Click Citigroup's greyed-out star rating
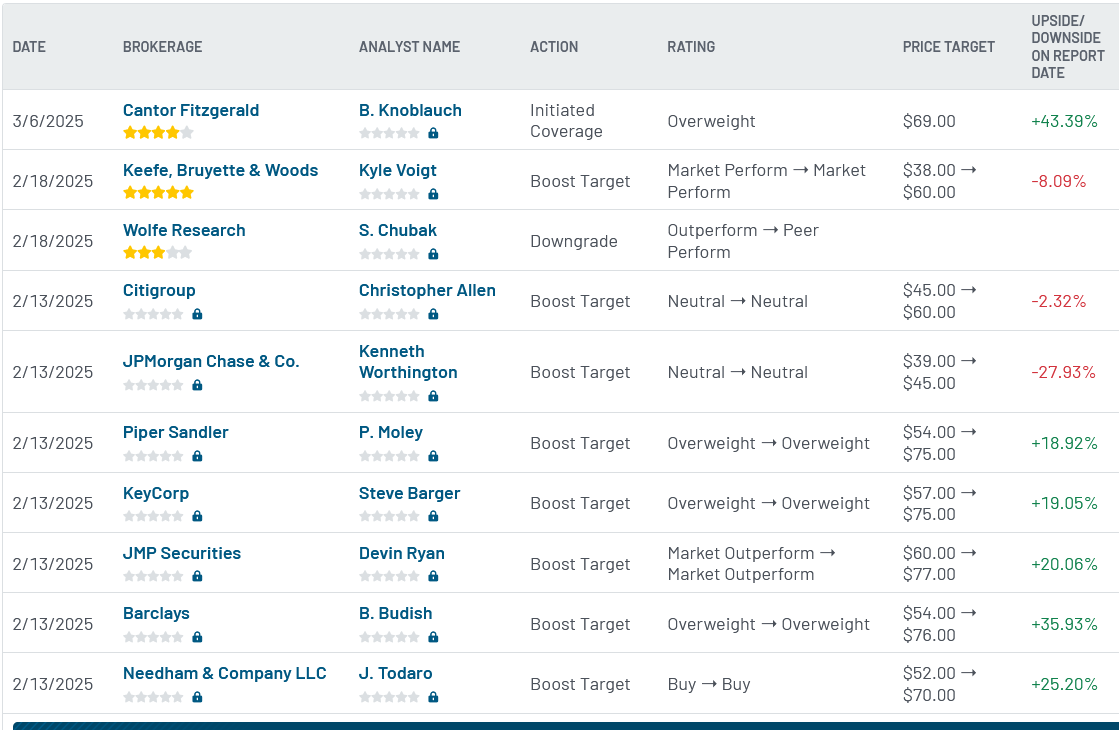Screen dimensions: 1119x730 [x=153, y=313]
